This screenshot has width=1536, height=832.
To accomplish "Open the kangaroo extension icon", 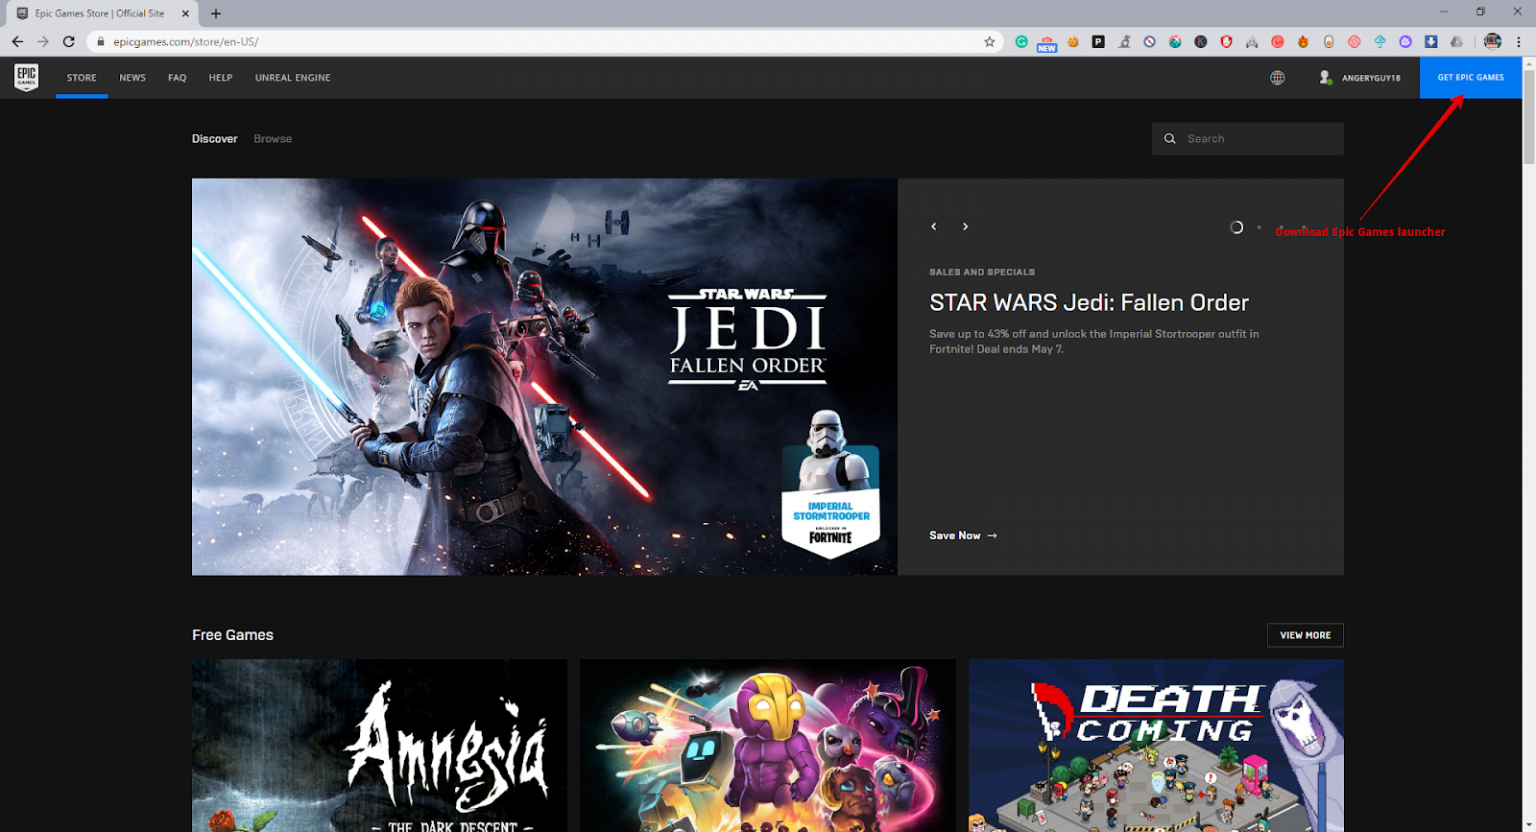I will pyautogui.click(x=1124, y=41).
